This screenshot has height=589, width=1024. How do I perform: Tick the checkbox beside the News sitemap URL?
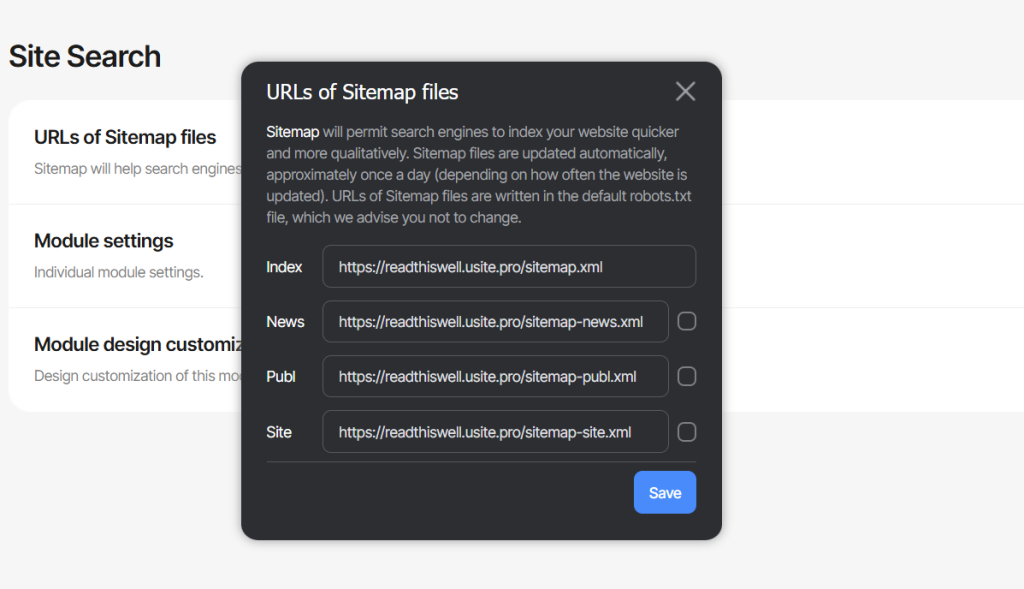(686, 321)
